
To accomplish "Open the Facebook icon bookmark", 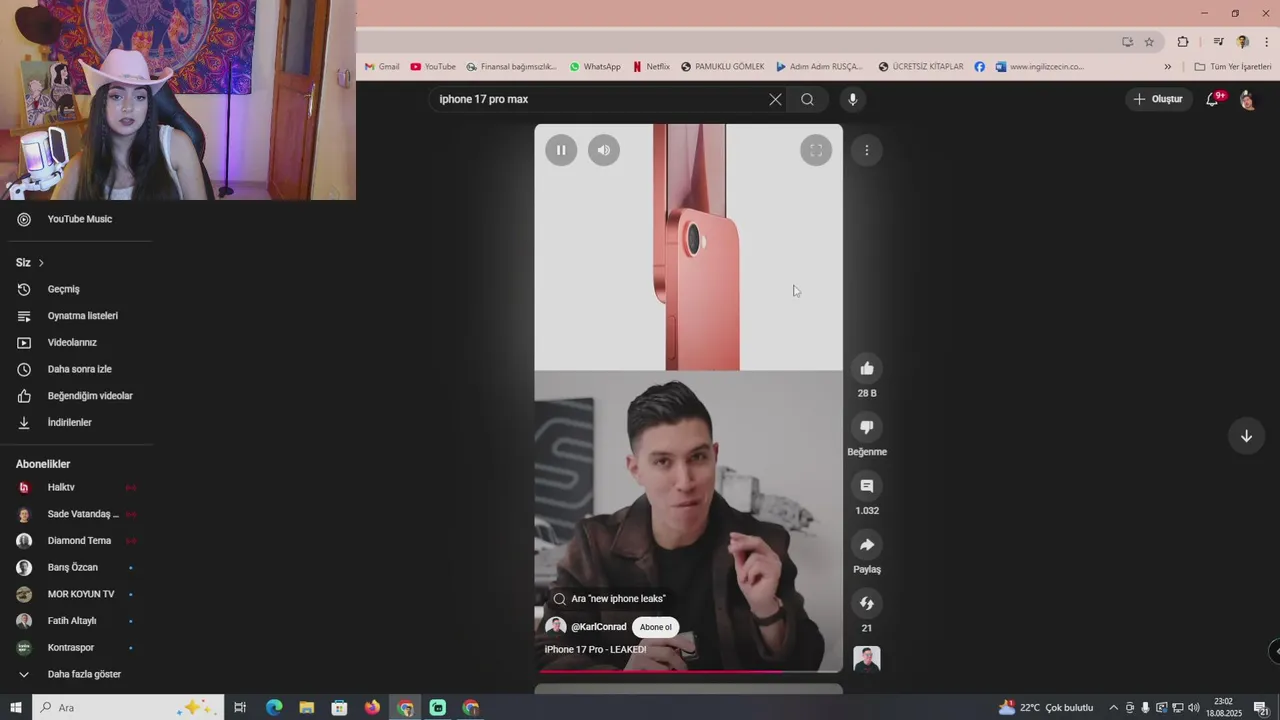I will 980,67.
